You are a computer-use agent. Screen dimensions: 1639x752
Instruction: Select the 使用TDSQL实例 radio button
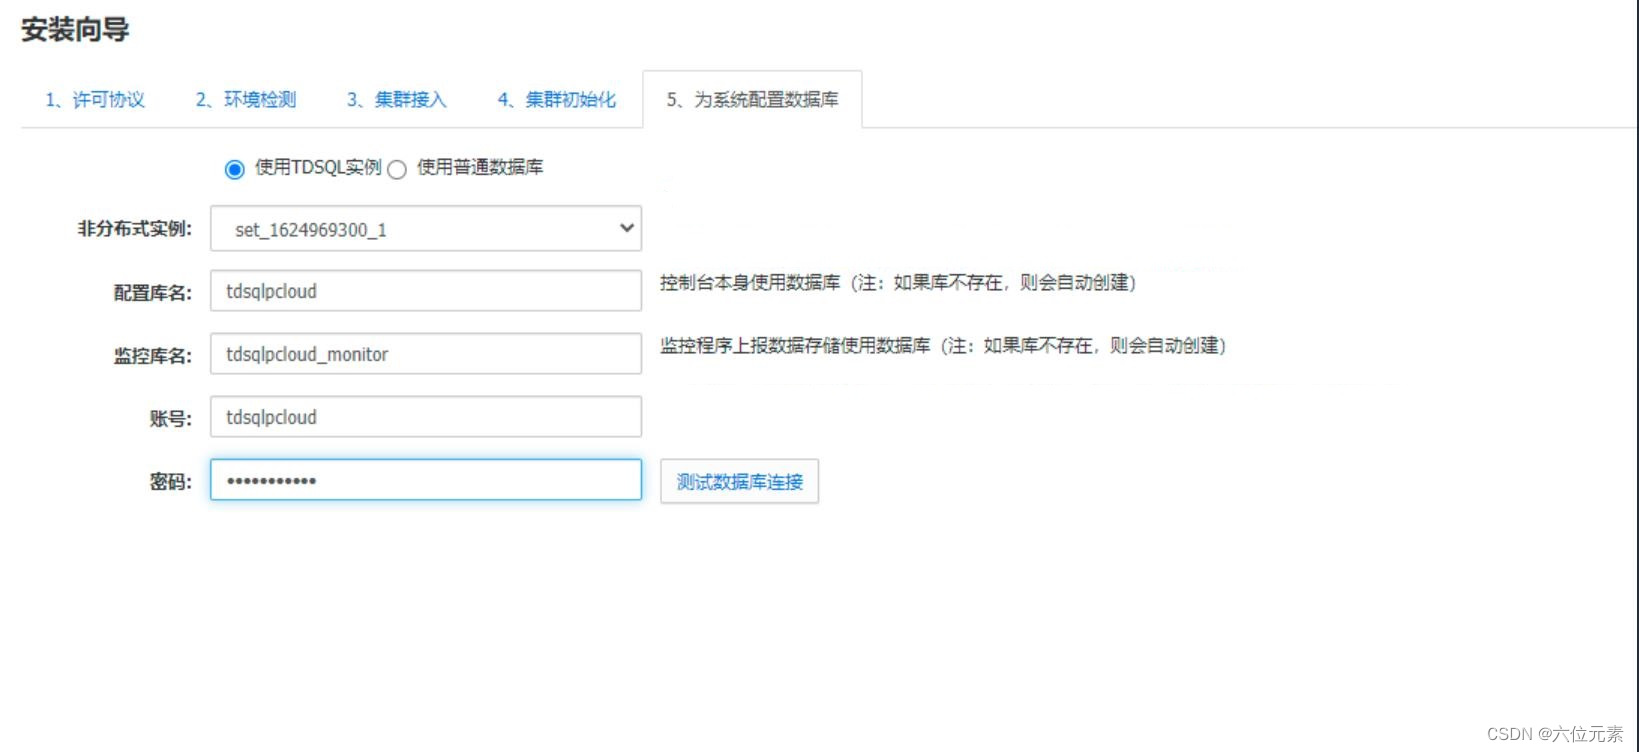coord(234,169)
